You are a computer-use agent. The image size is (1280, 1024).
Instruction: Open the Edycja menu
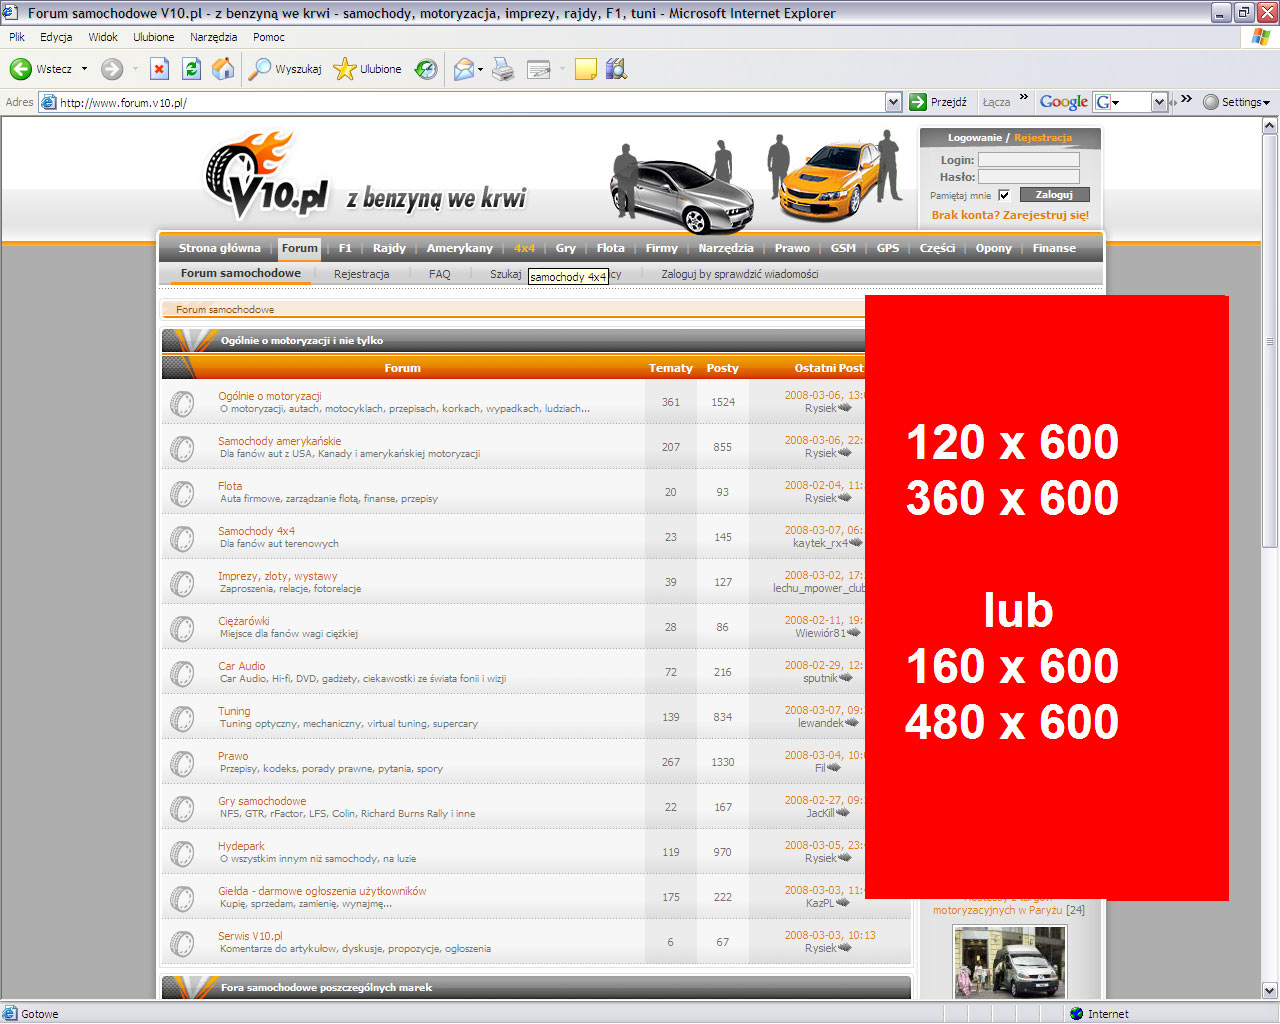tap(56, 37)
